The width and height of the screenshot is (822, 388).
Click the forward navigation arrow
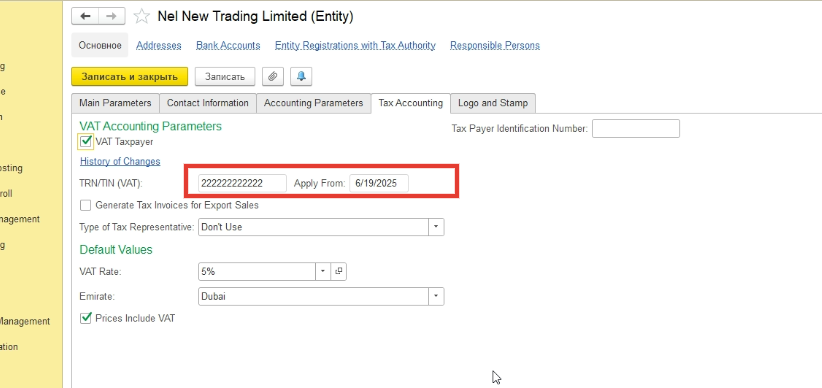pos(112,16)
